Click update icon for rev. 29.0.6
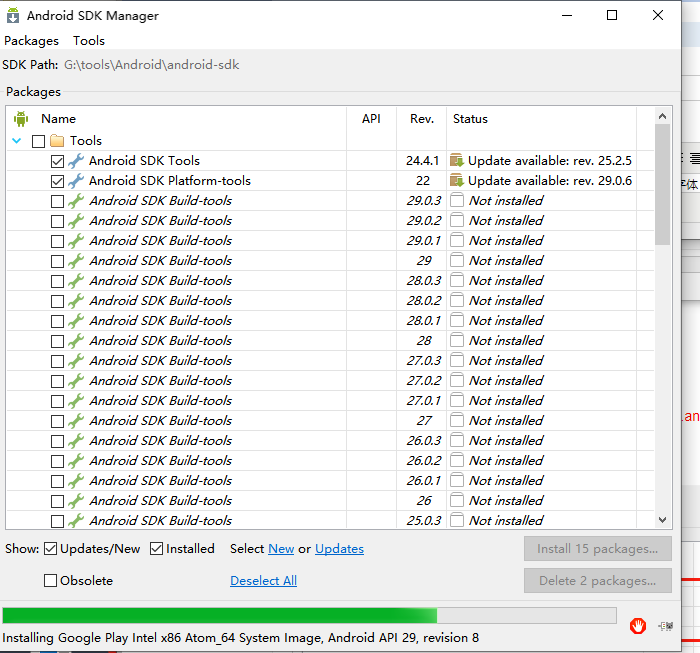 (457, 180)
